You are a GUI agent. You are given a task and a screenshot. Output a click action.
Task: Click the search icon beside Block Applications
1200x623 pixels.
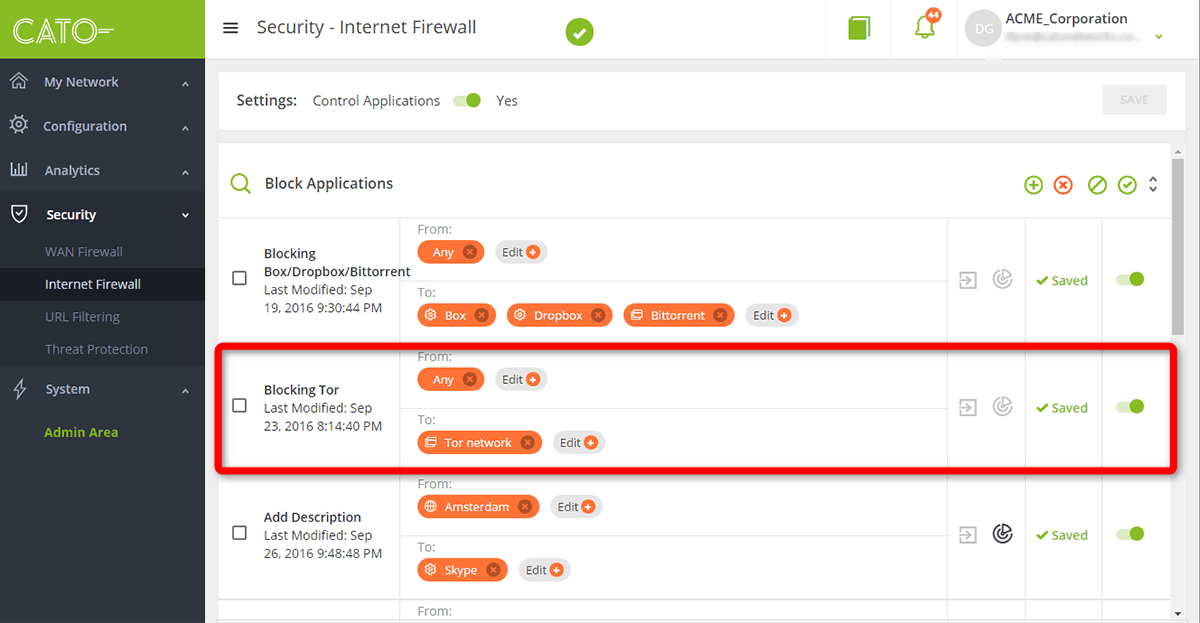(240, 183)
